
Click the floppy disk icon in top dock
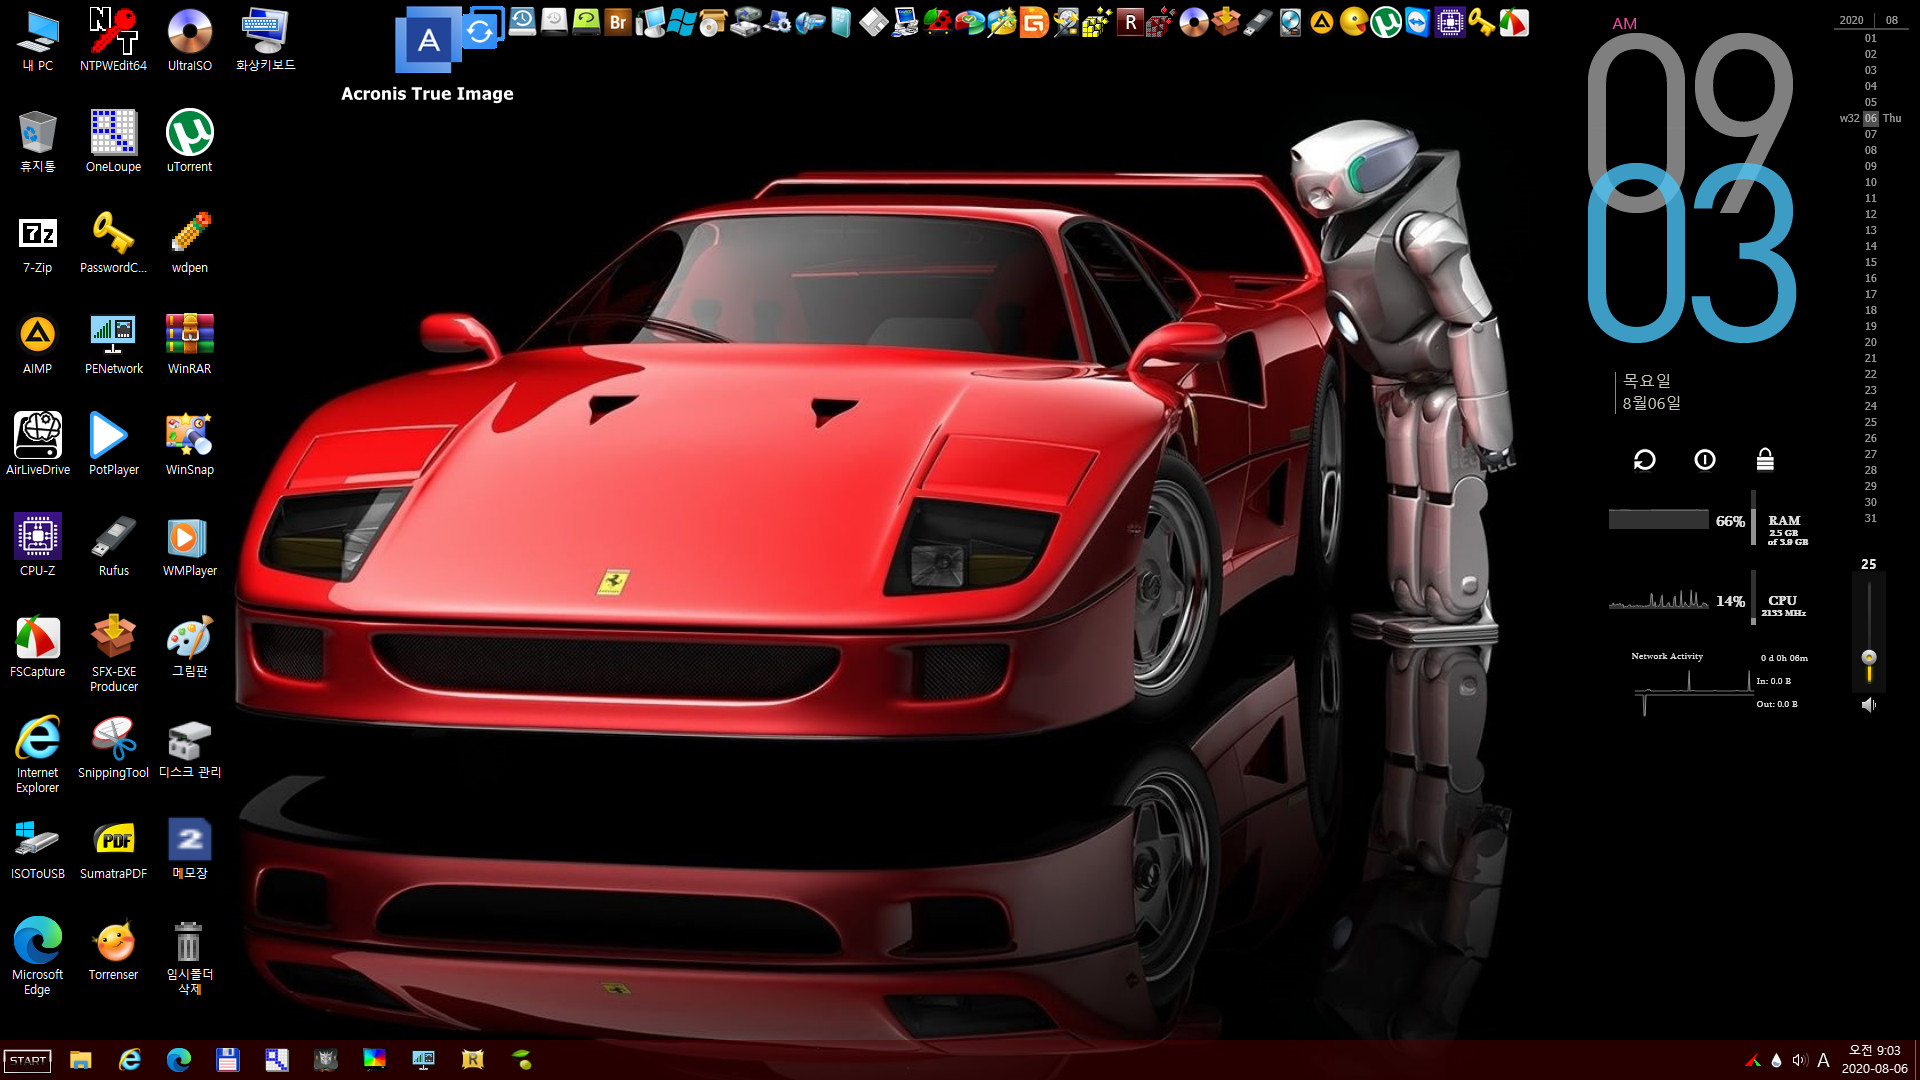coord(873,22)
